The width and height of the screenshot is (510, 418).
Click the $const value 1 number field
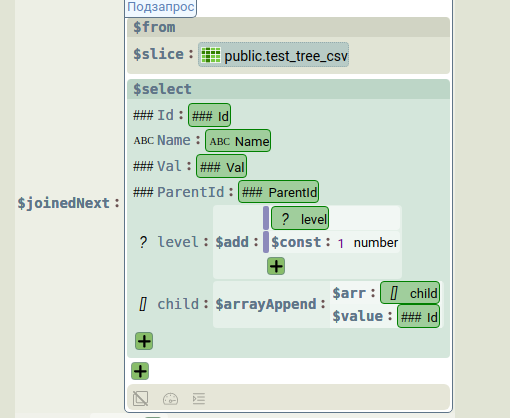click(368, 243)
